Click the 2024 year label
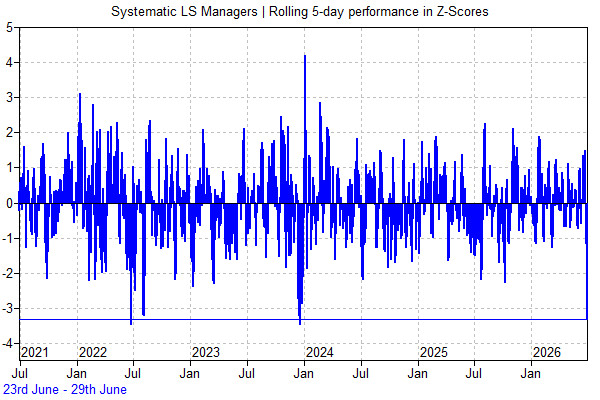This screenshot has height=400, width=600. [320, 352]
